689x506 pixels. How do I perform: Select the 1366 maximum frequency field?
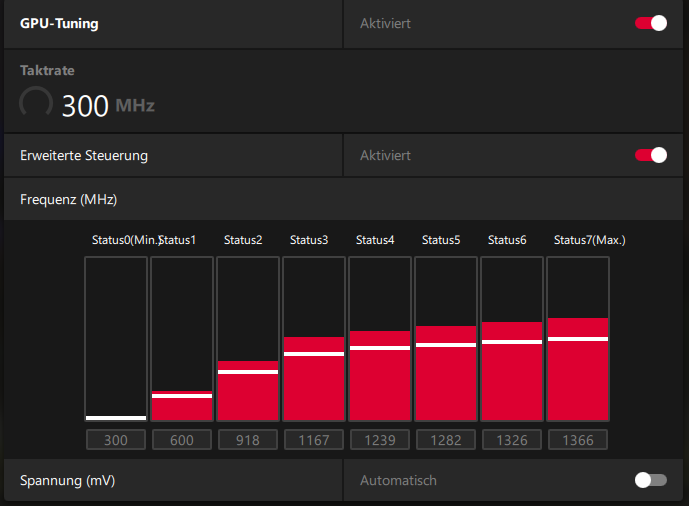[x=578, y=440]
